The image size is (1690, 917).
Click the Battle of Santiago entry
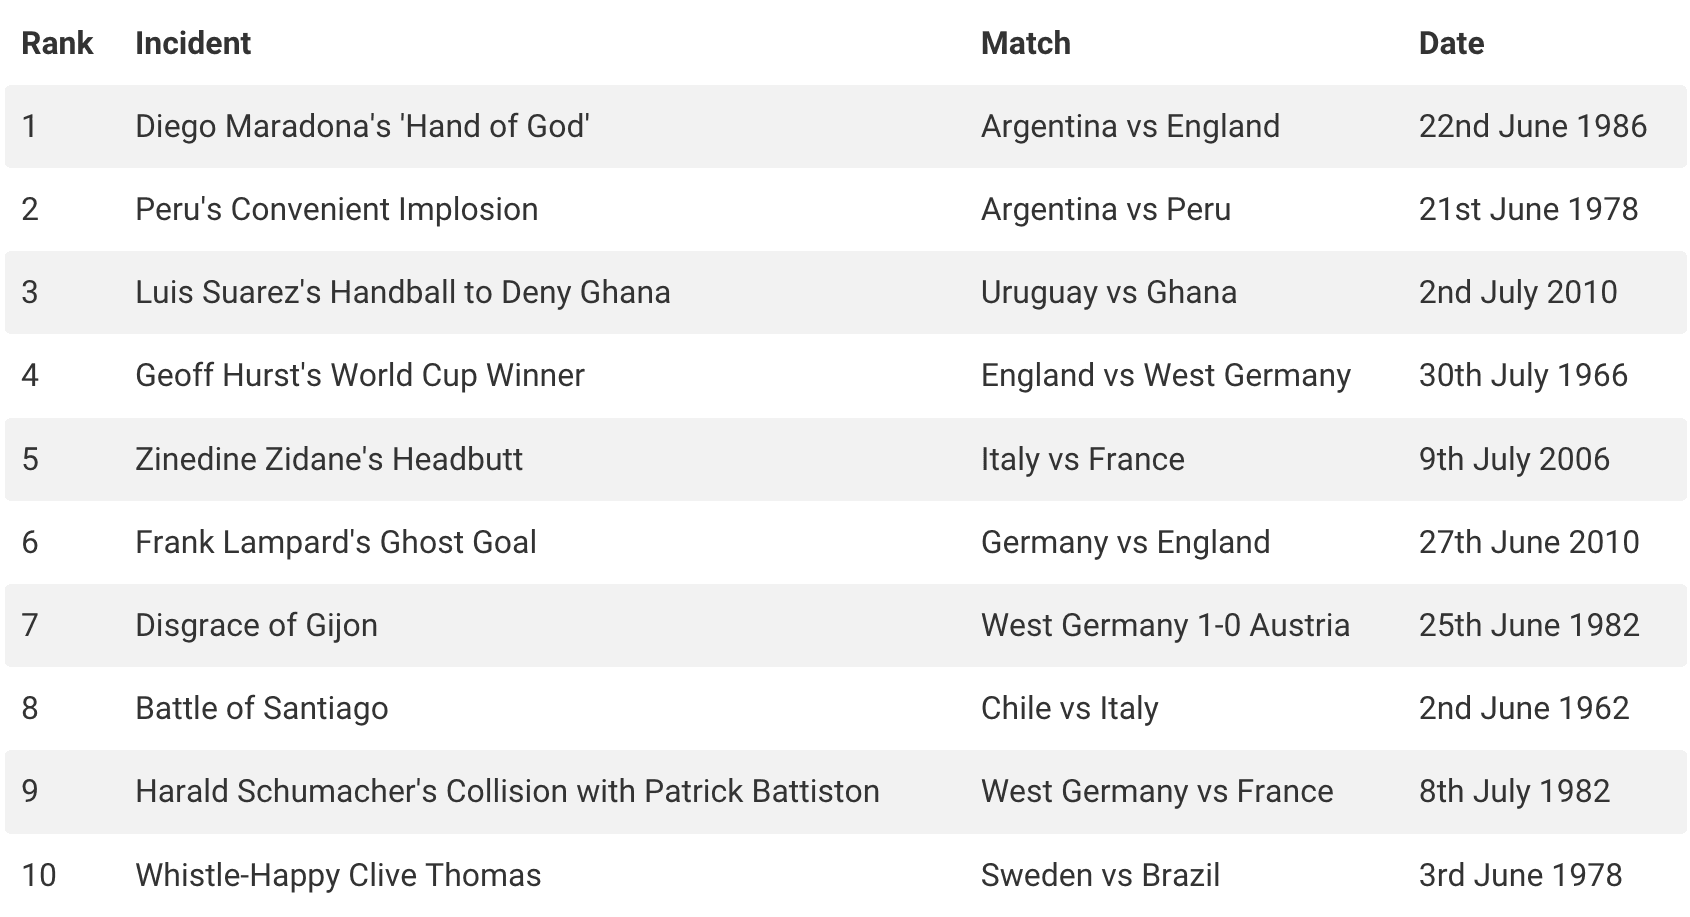coord(261,708)
